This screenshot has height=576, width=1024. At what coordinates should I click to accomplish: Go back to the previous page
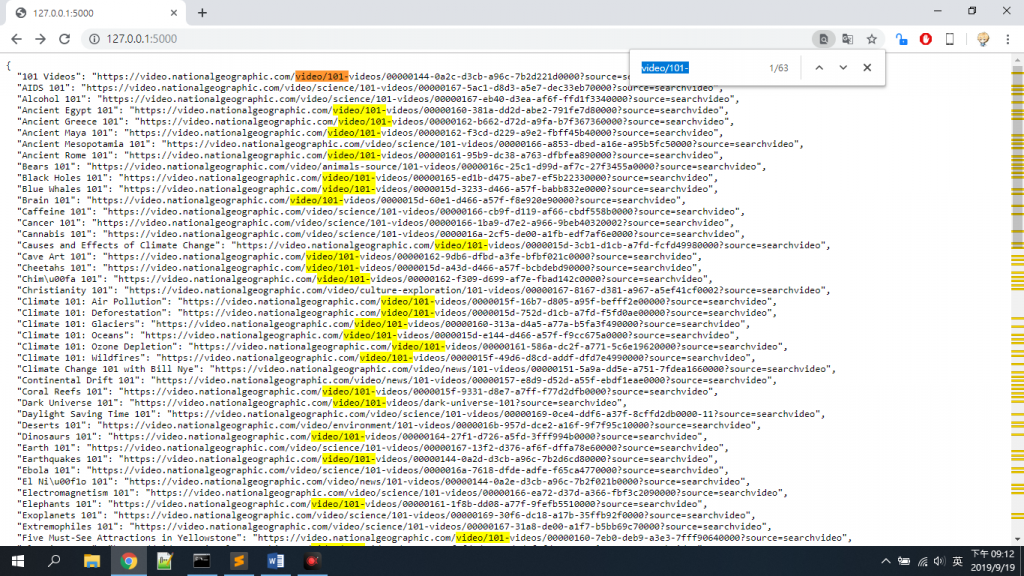(16, 39)
